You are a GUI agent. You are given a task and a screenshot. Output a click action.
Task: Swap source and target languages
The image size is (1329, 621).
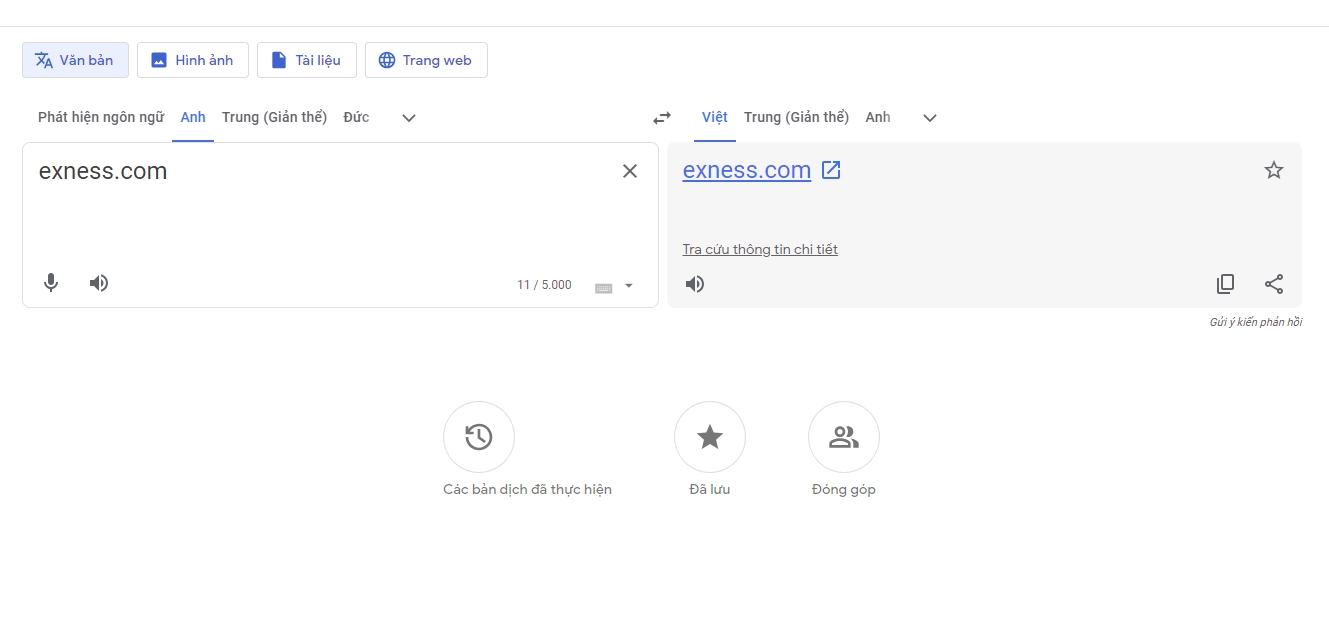[x=662, y=118]
